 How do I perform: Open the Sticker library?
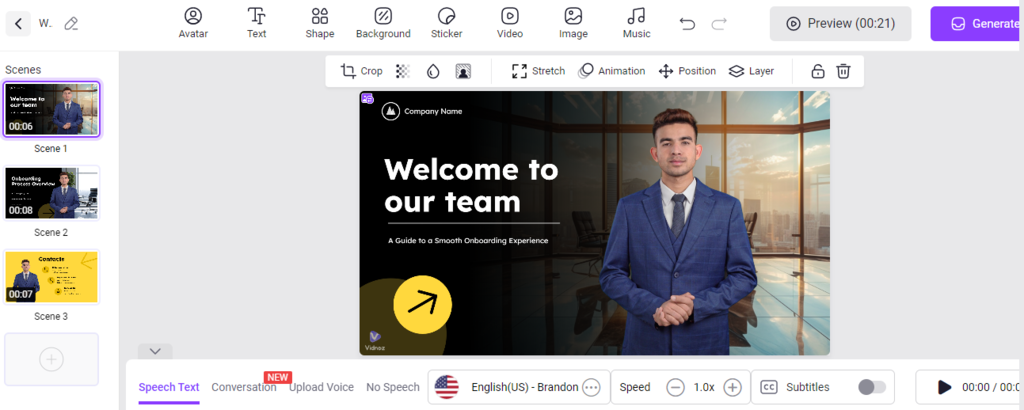tap(447, 22)
